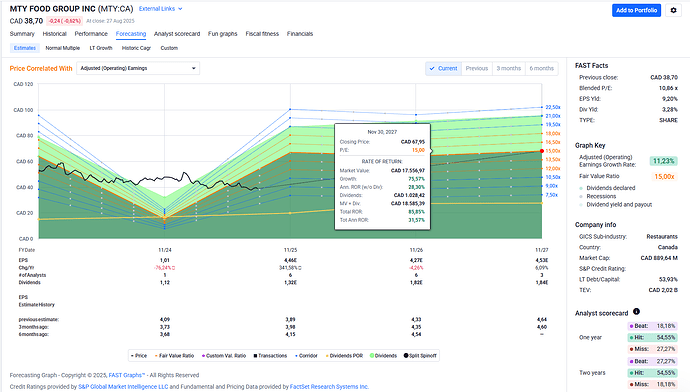Select the Forecasting tab
690x392 pixels.
(x=131, y=34)
